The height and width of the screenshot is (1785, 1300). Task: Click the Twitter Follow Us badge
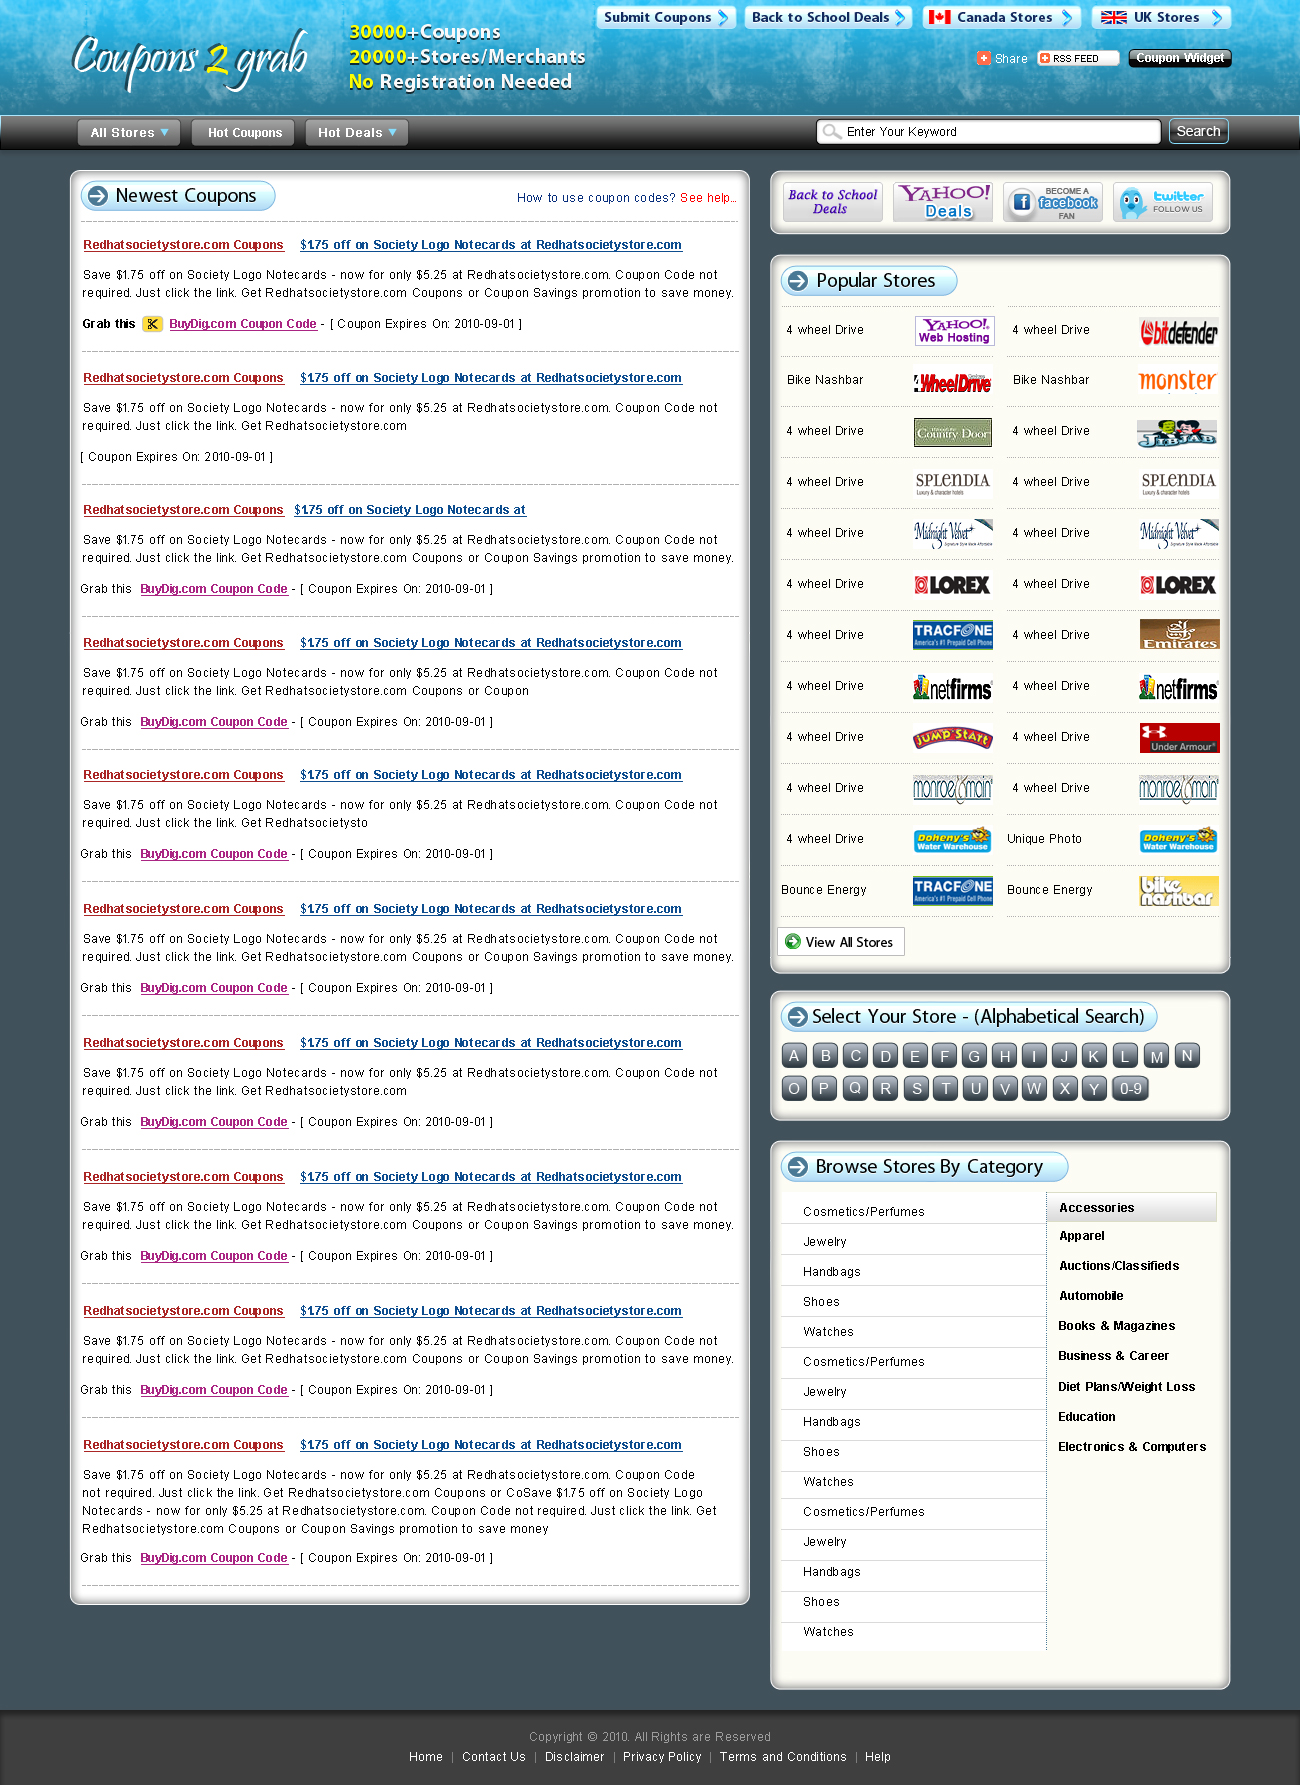[x=1162, y=202]
